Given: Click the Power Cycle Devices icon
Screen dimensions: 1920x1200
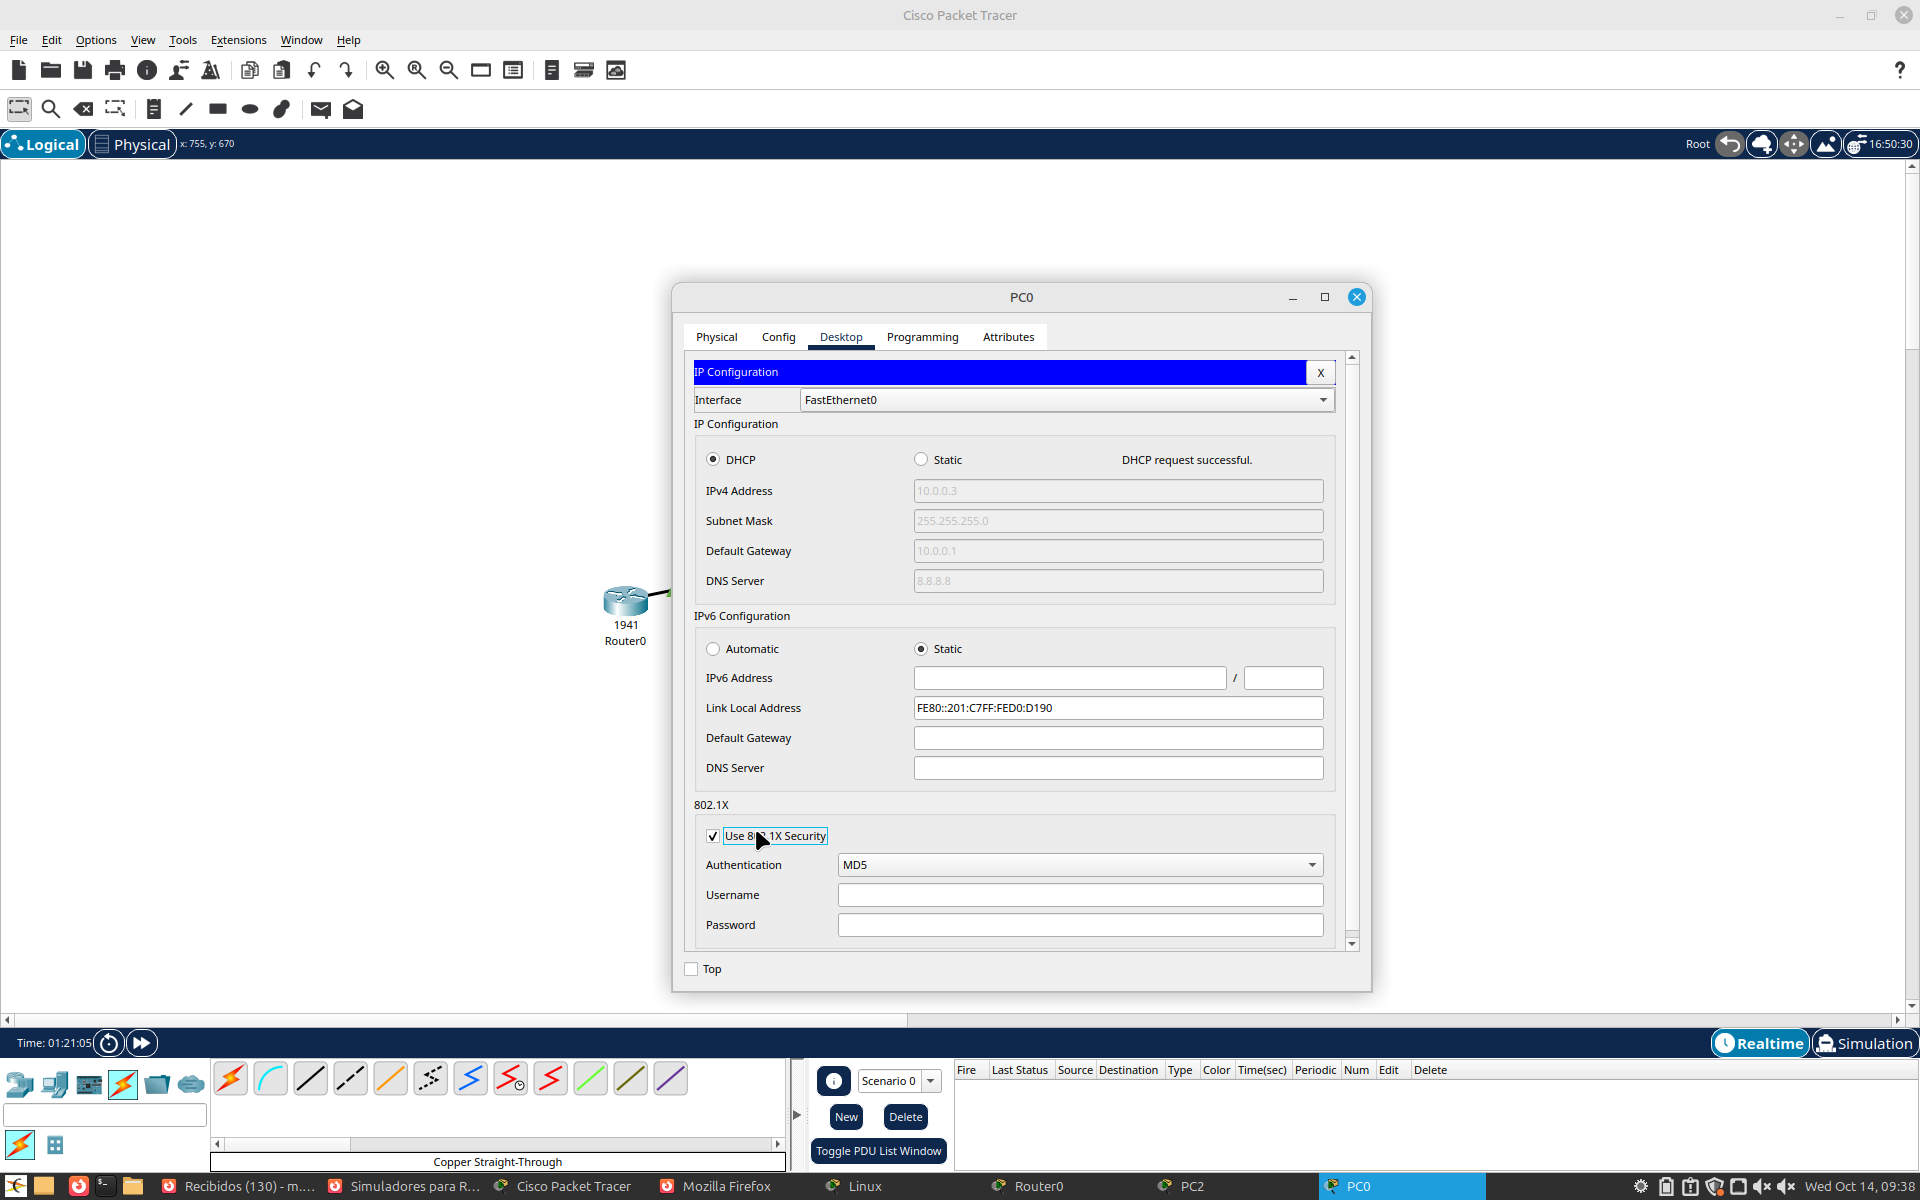Looking at the screenshot, I should [x=109, y=1043].
